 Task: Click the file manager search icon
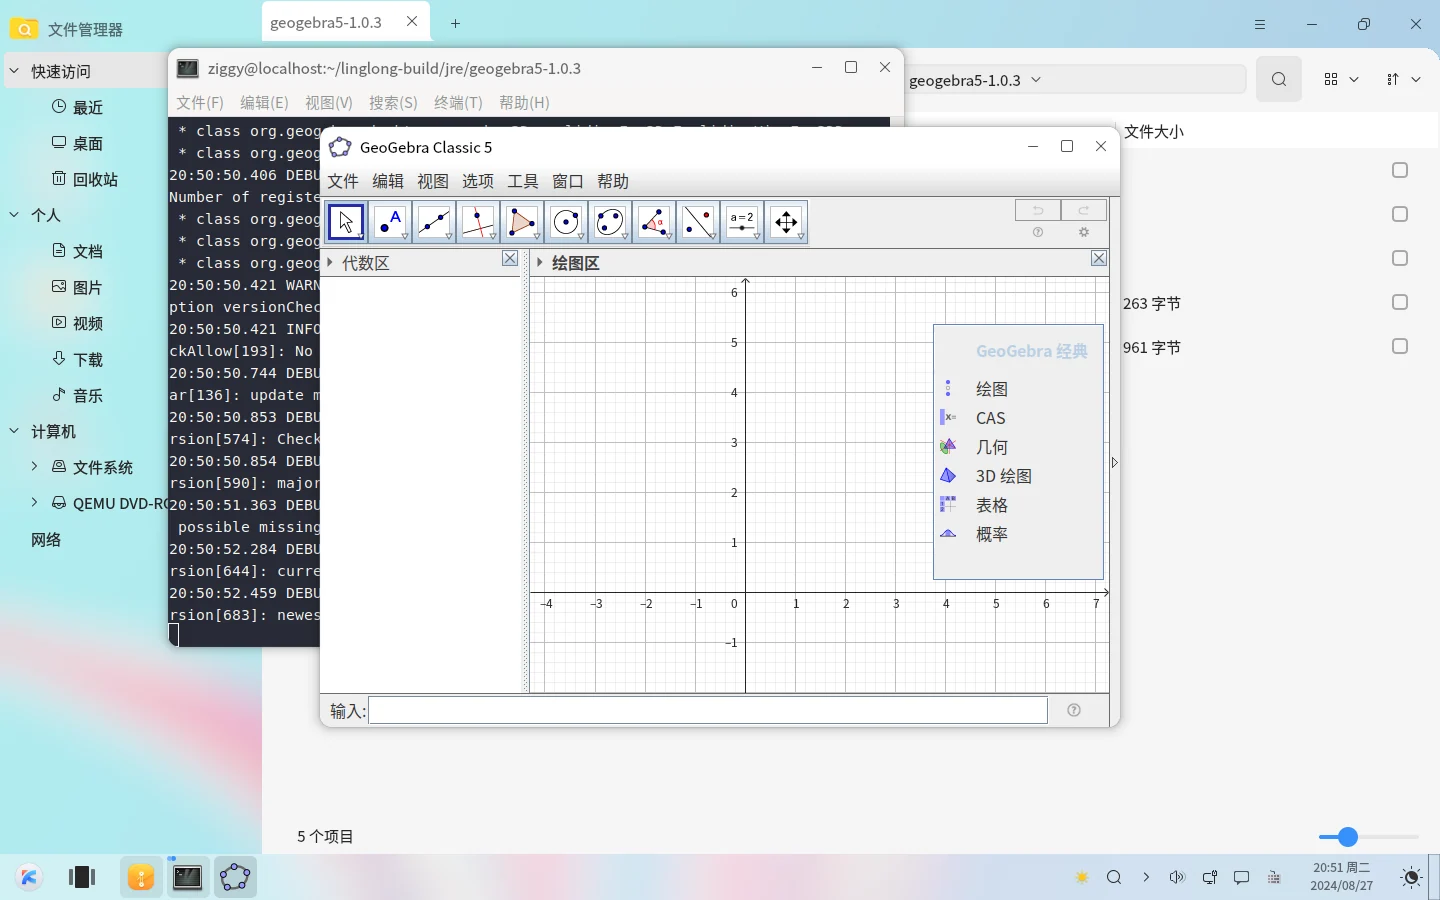1279,80
